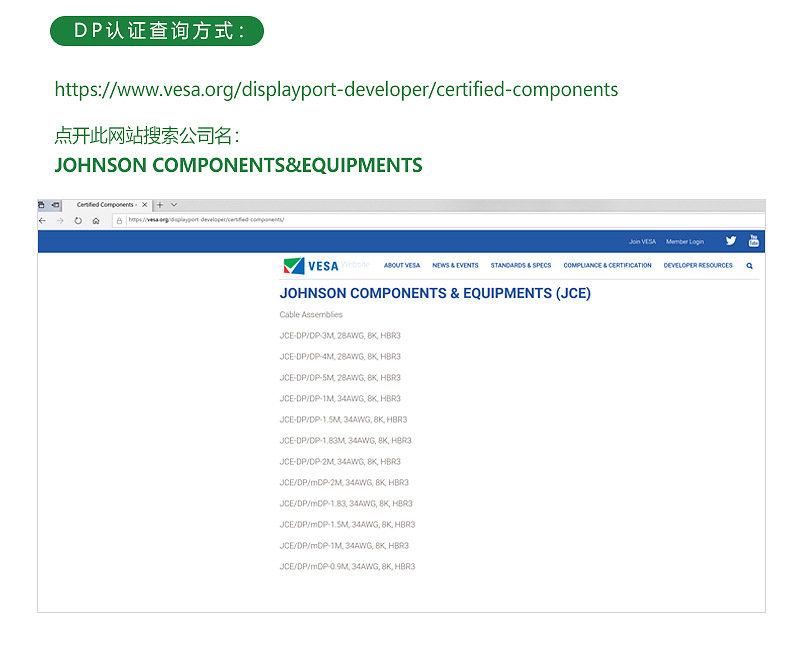Click the VESA logo
Screen dimensions: 790x648
click(x=311, y=266)
